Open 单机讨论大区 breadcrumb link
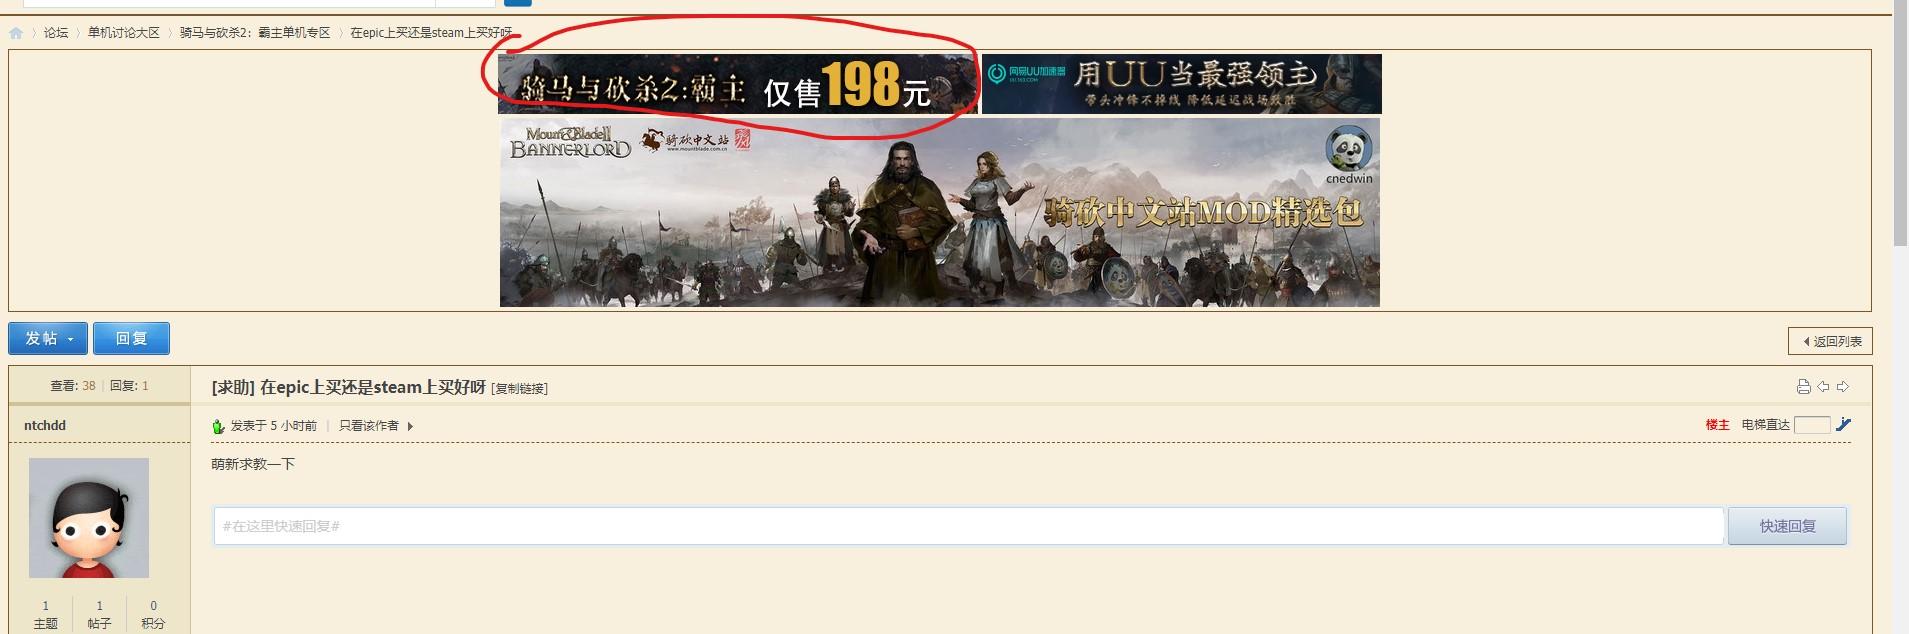Image resolution: width=1909 pixels, height=634 pixels. click(x=124, y=33)
